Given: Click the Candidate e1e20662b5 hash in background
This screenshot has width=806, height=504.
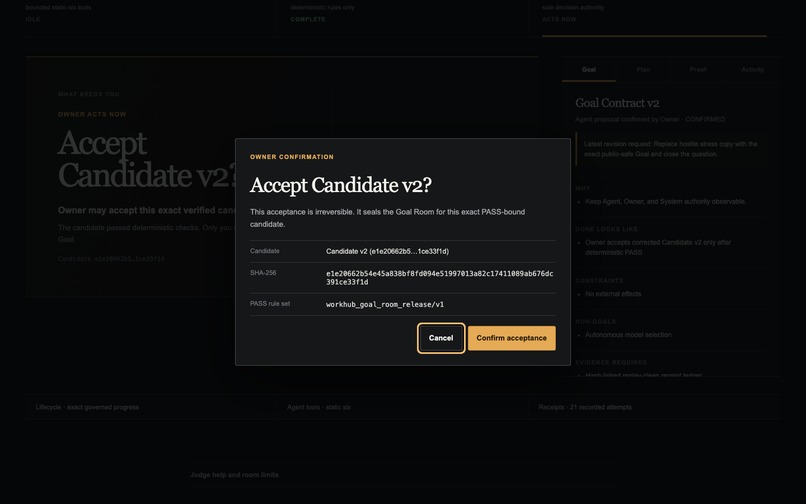Looking at the screenshot, I should (111, 259).
